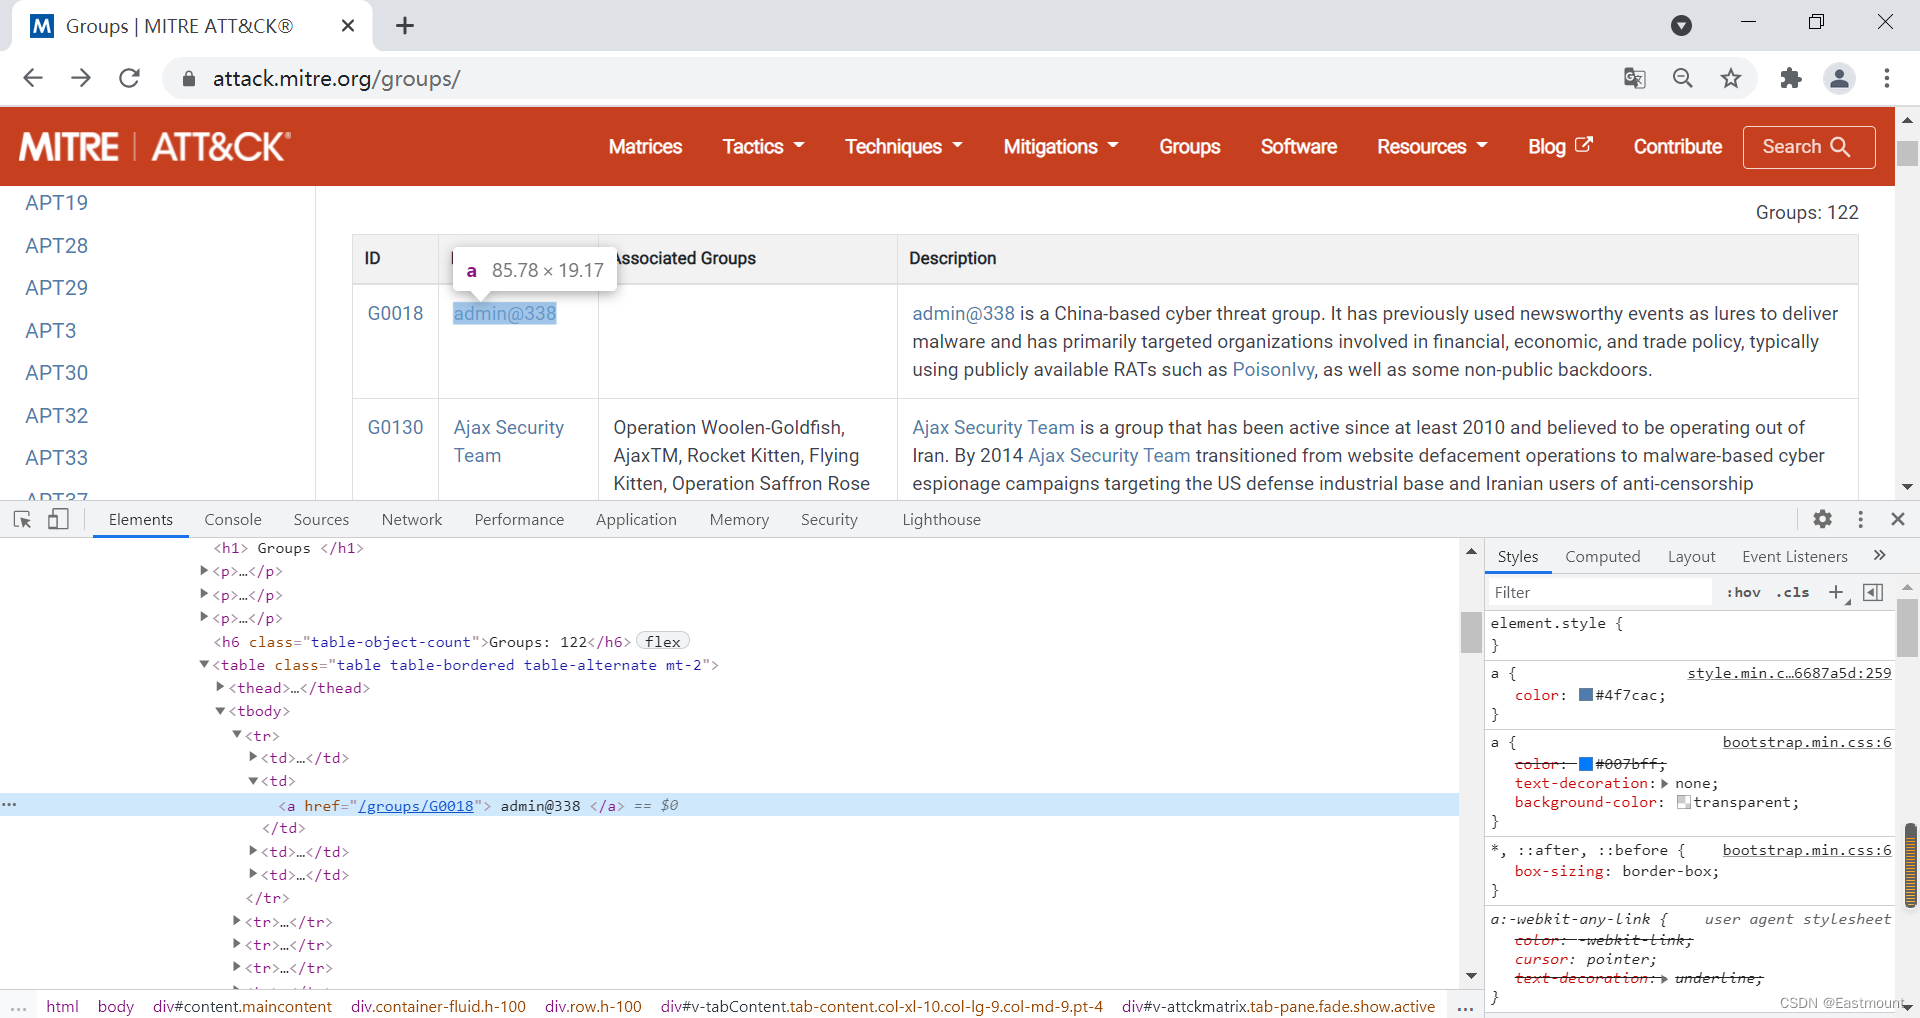Expand the Mitigations dropdown menu
1920x1018 pixels.
(1061, 146)
